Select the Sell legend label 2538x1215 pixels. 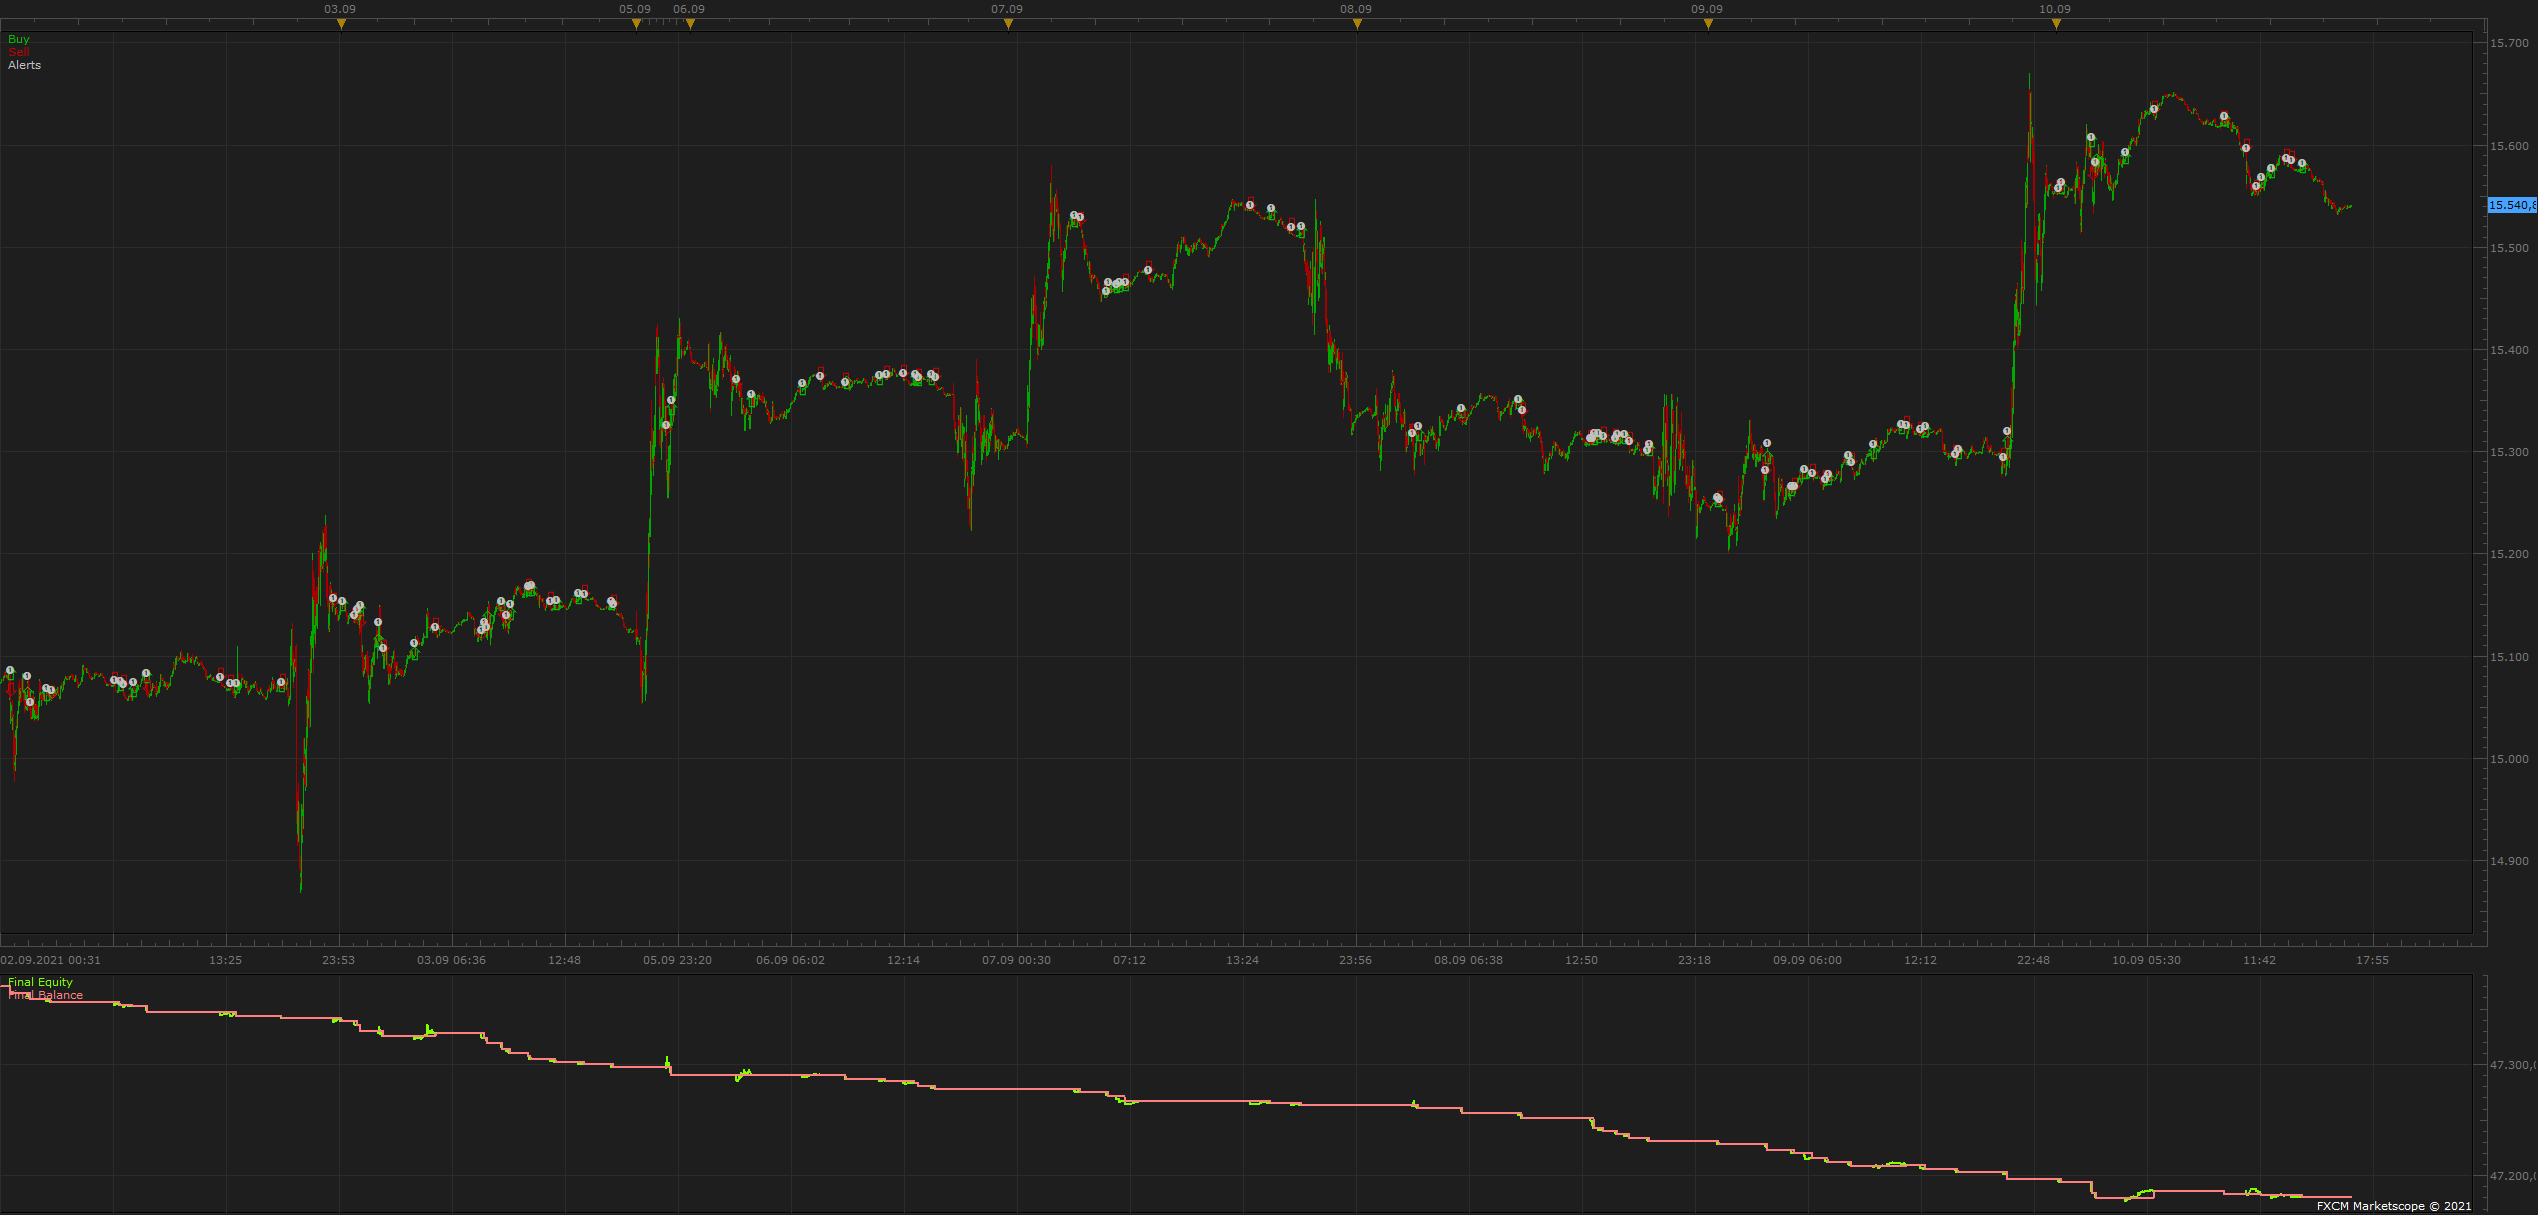pos(19,52)
